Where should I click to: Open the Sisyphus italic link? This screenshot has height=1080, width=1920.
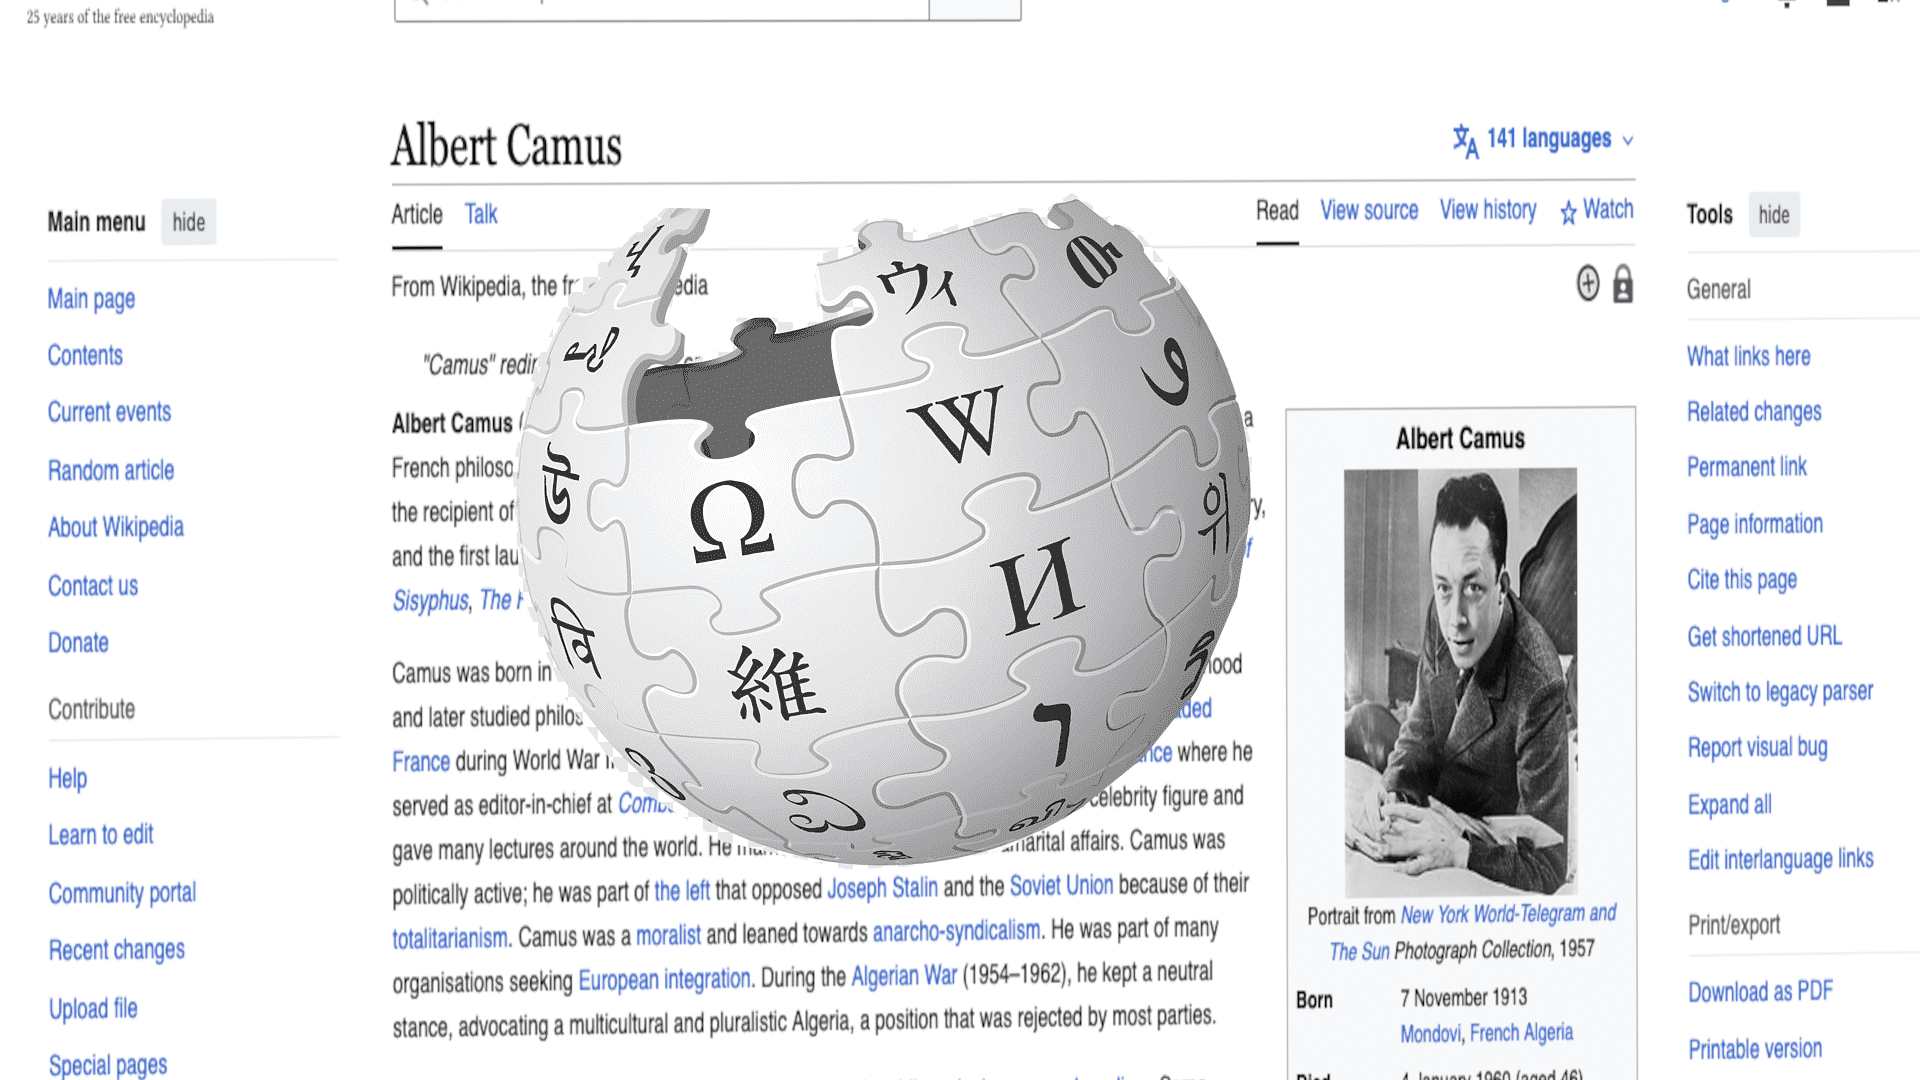pos(430,601)
